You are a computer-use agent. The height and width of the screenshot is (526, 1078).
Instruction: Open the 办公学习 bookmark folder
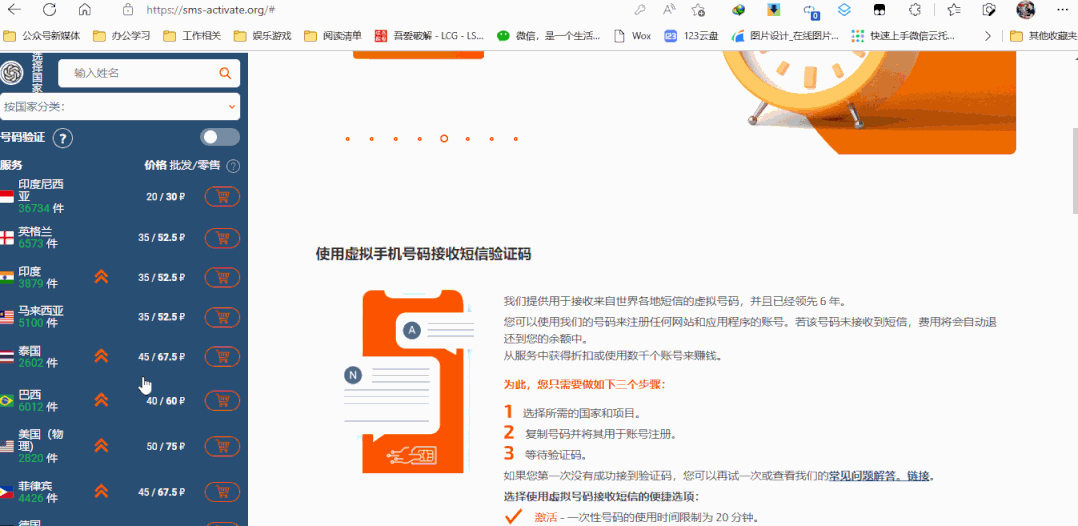(122, 36)
